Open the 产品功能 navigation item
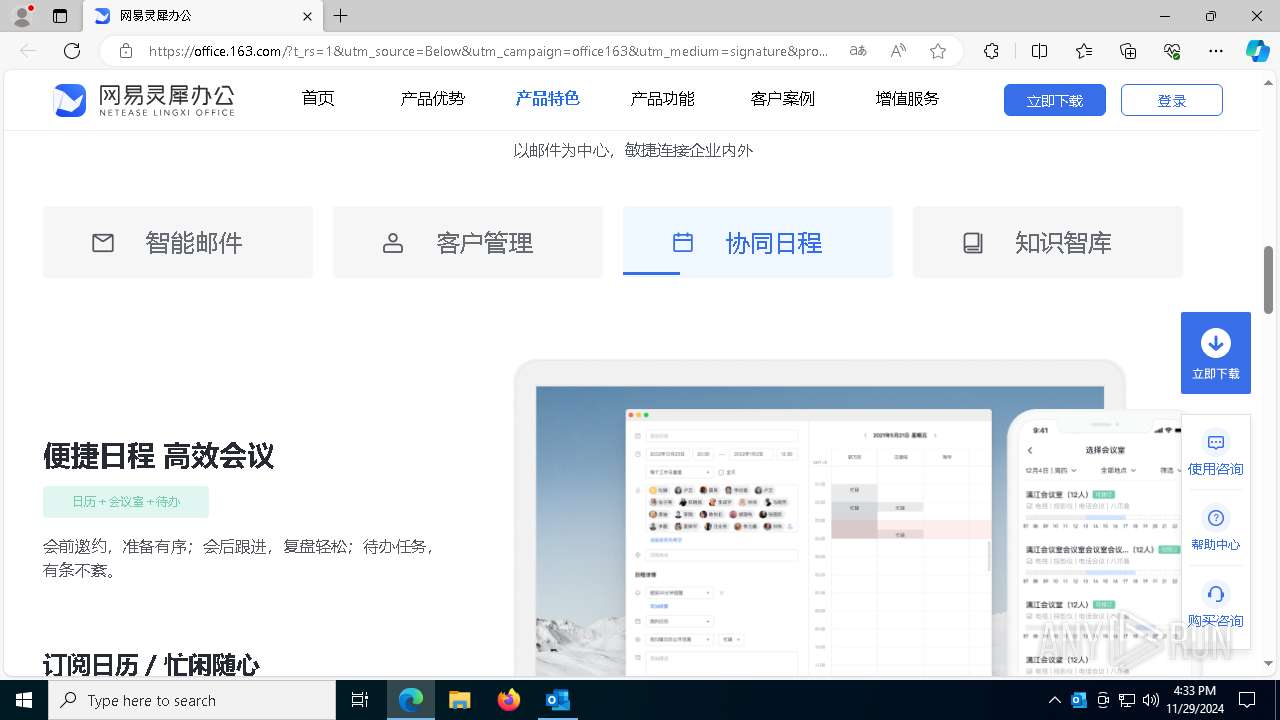The width and height of the screenshot is (1280, 720). click(x=662, y=98)
